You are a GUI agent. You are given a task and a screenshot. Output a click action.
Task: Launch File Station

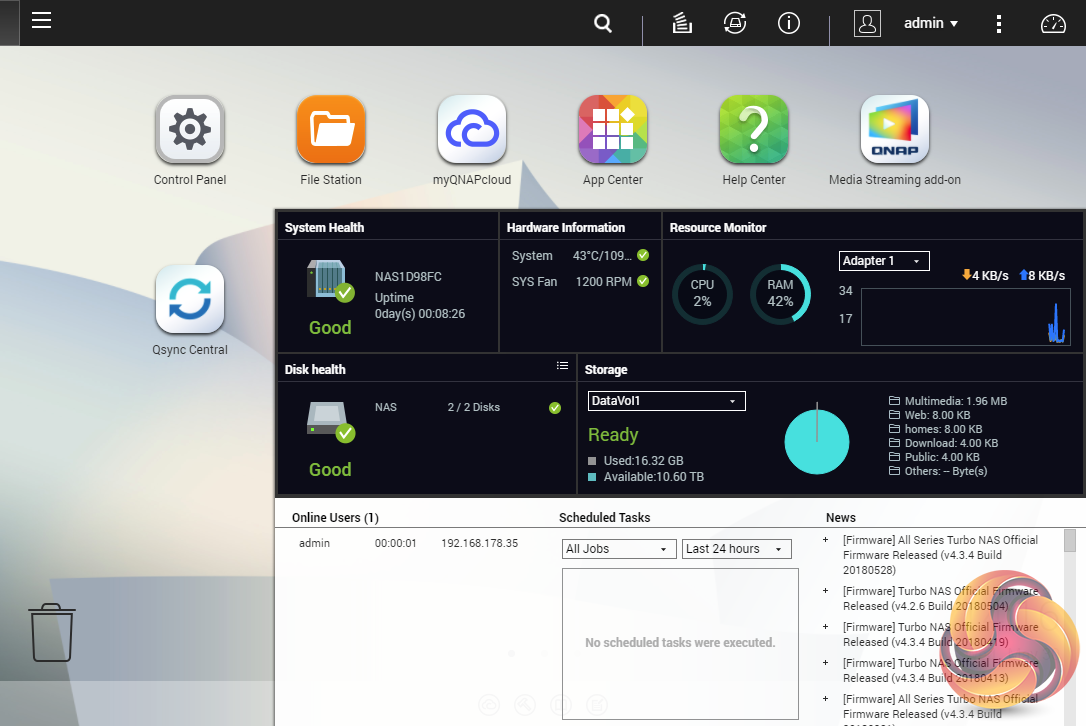(x=331, y=130)
